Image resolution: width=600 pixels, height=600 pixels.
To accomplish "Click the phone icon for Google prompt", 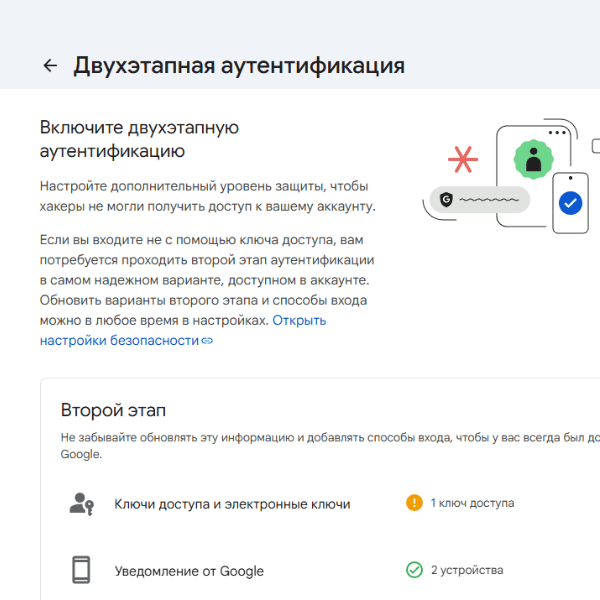I will pyautogui.click(x=81, y=570).
